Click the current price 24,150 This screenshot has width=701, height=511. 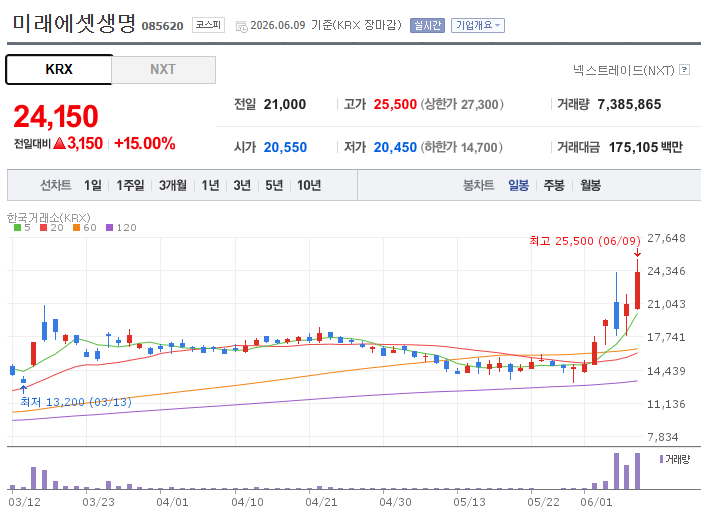click(56, 116)
